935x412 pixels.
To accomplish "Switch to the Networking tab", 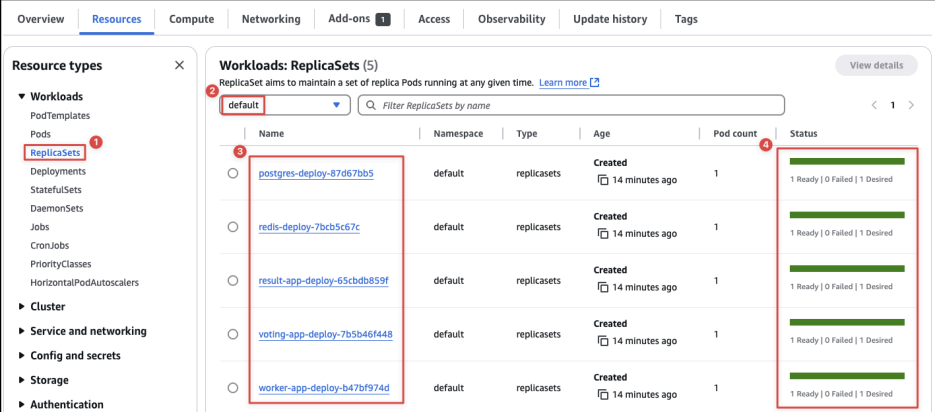I will 271,19.
